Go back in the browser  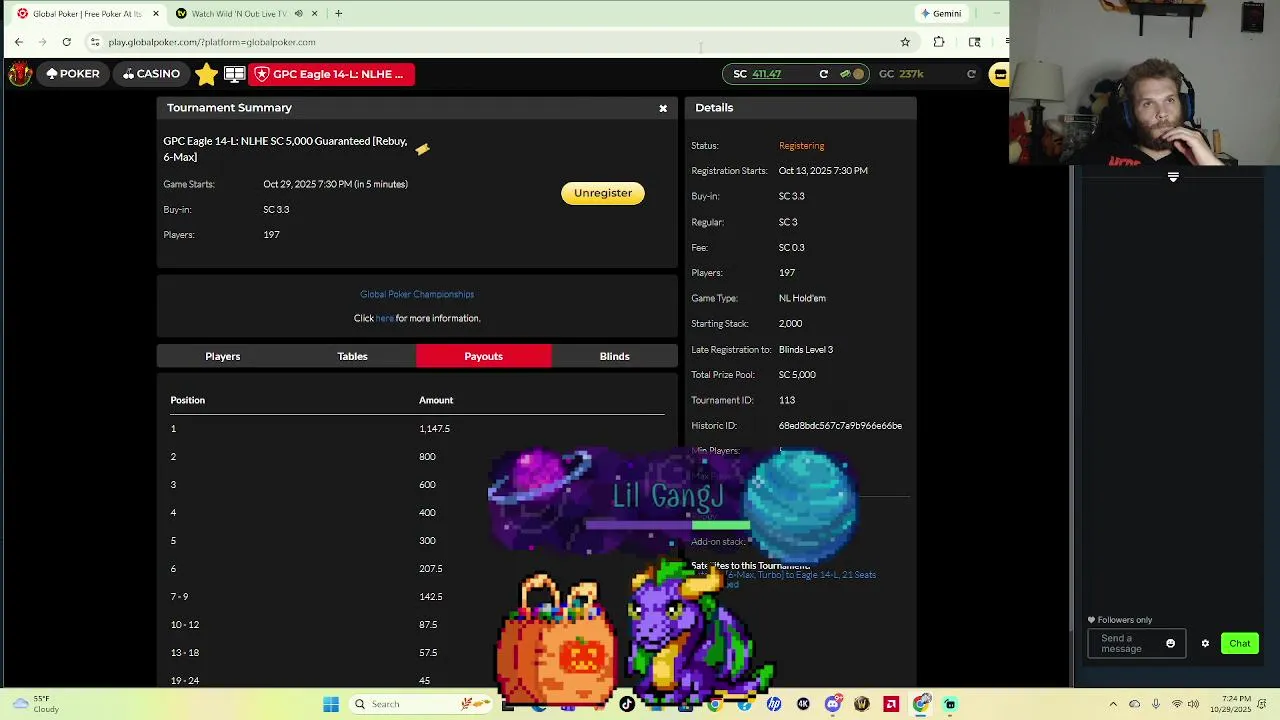coord(19,42)
